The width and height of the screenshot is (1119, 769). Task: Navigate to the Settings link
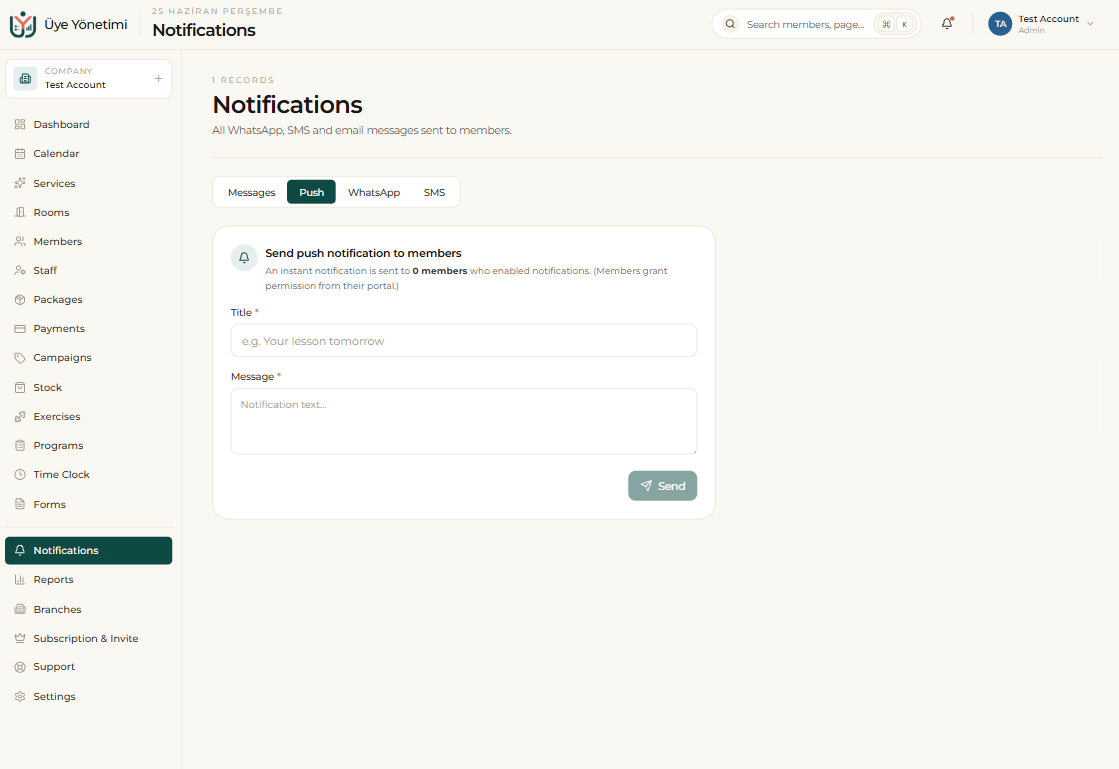(88, 696)
